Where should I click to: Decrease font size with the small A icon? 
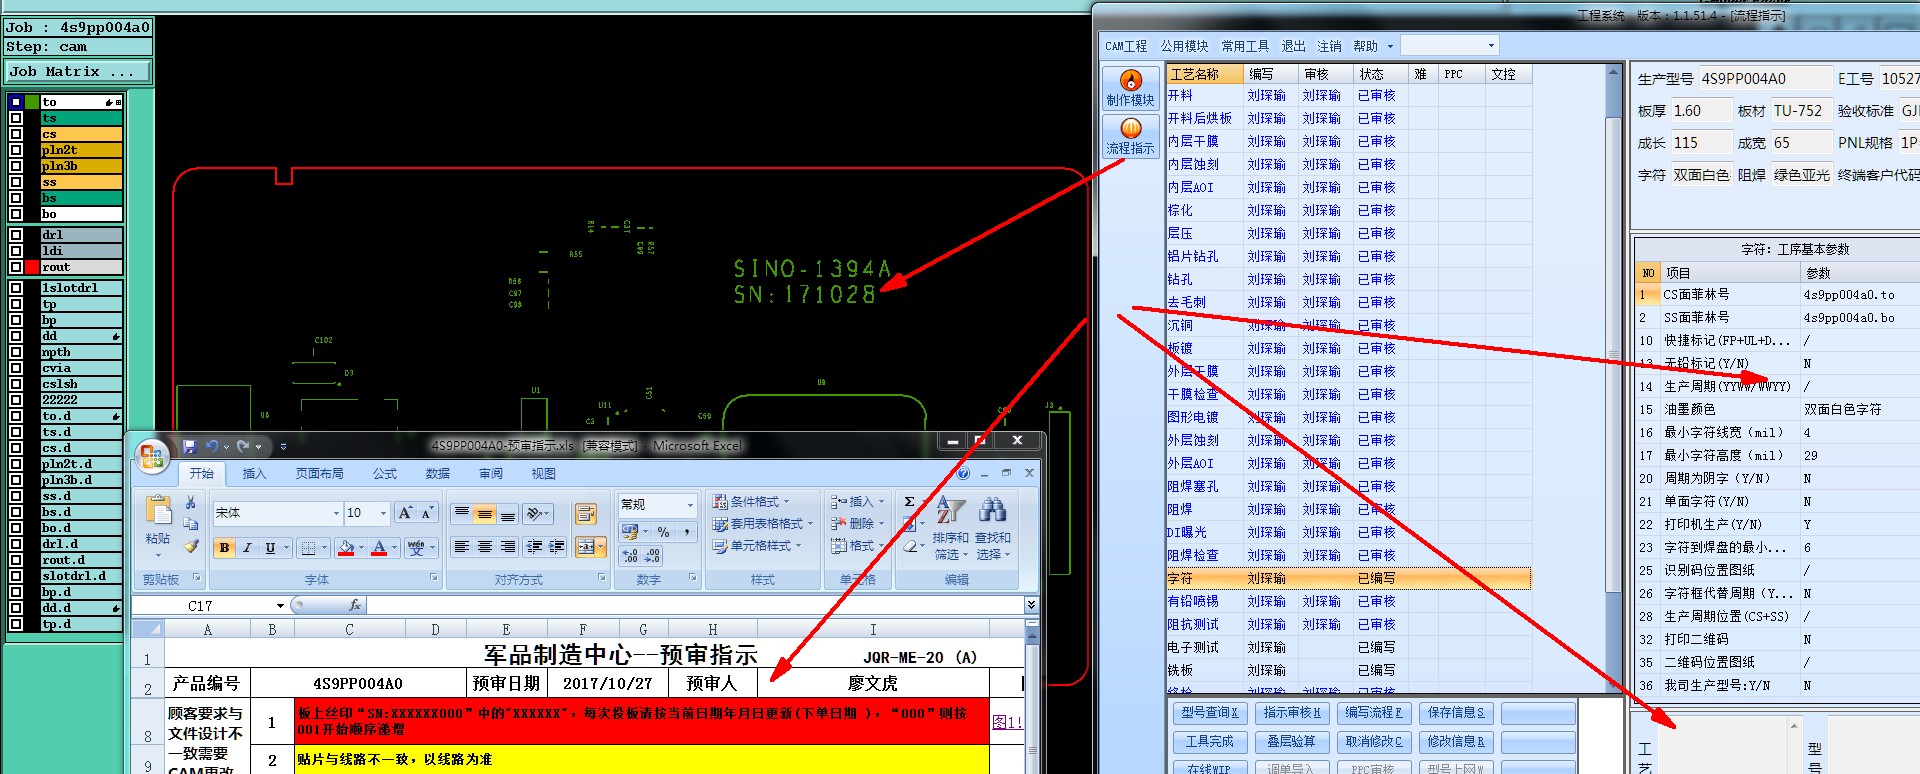427,513
